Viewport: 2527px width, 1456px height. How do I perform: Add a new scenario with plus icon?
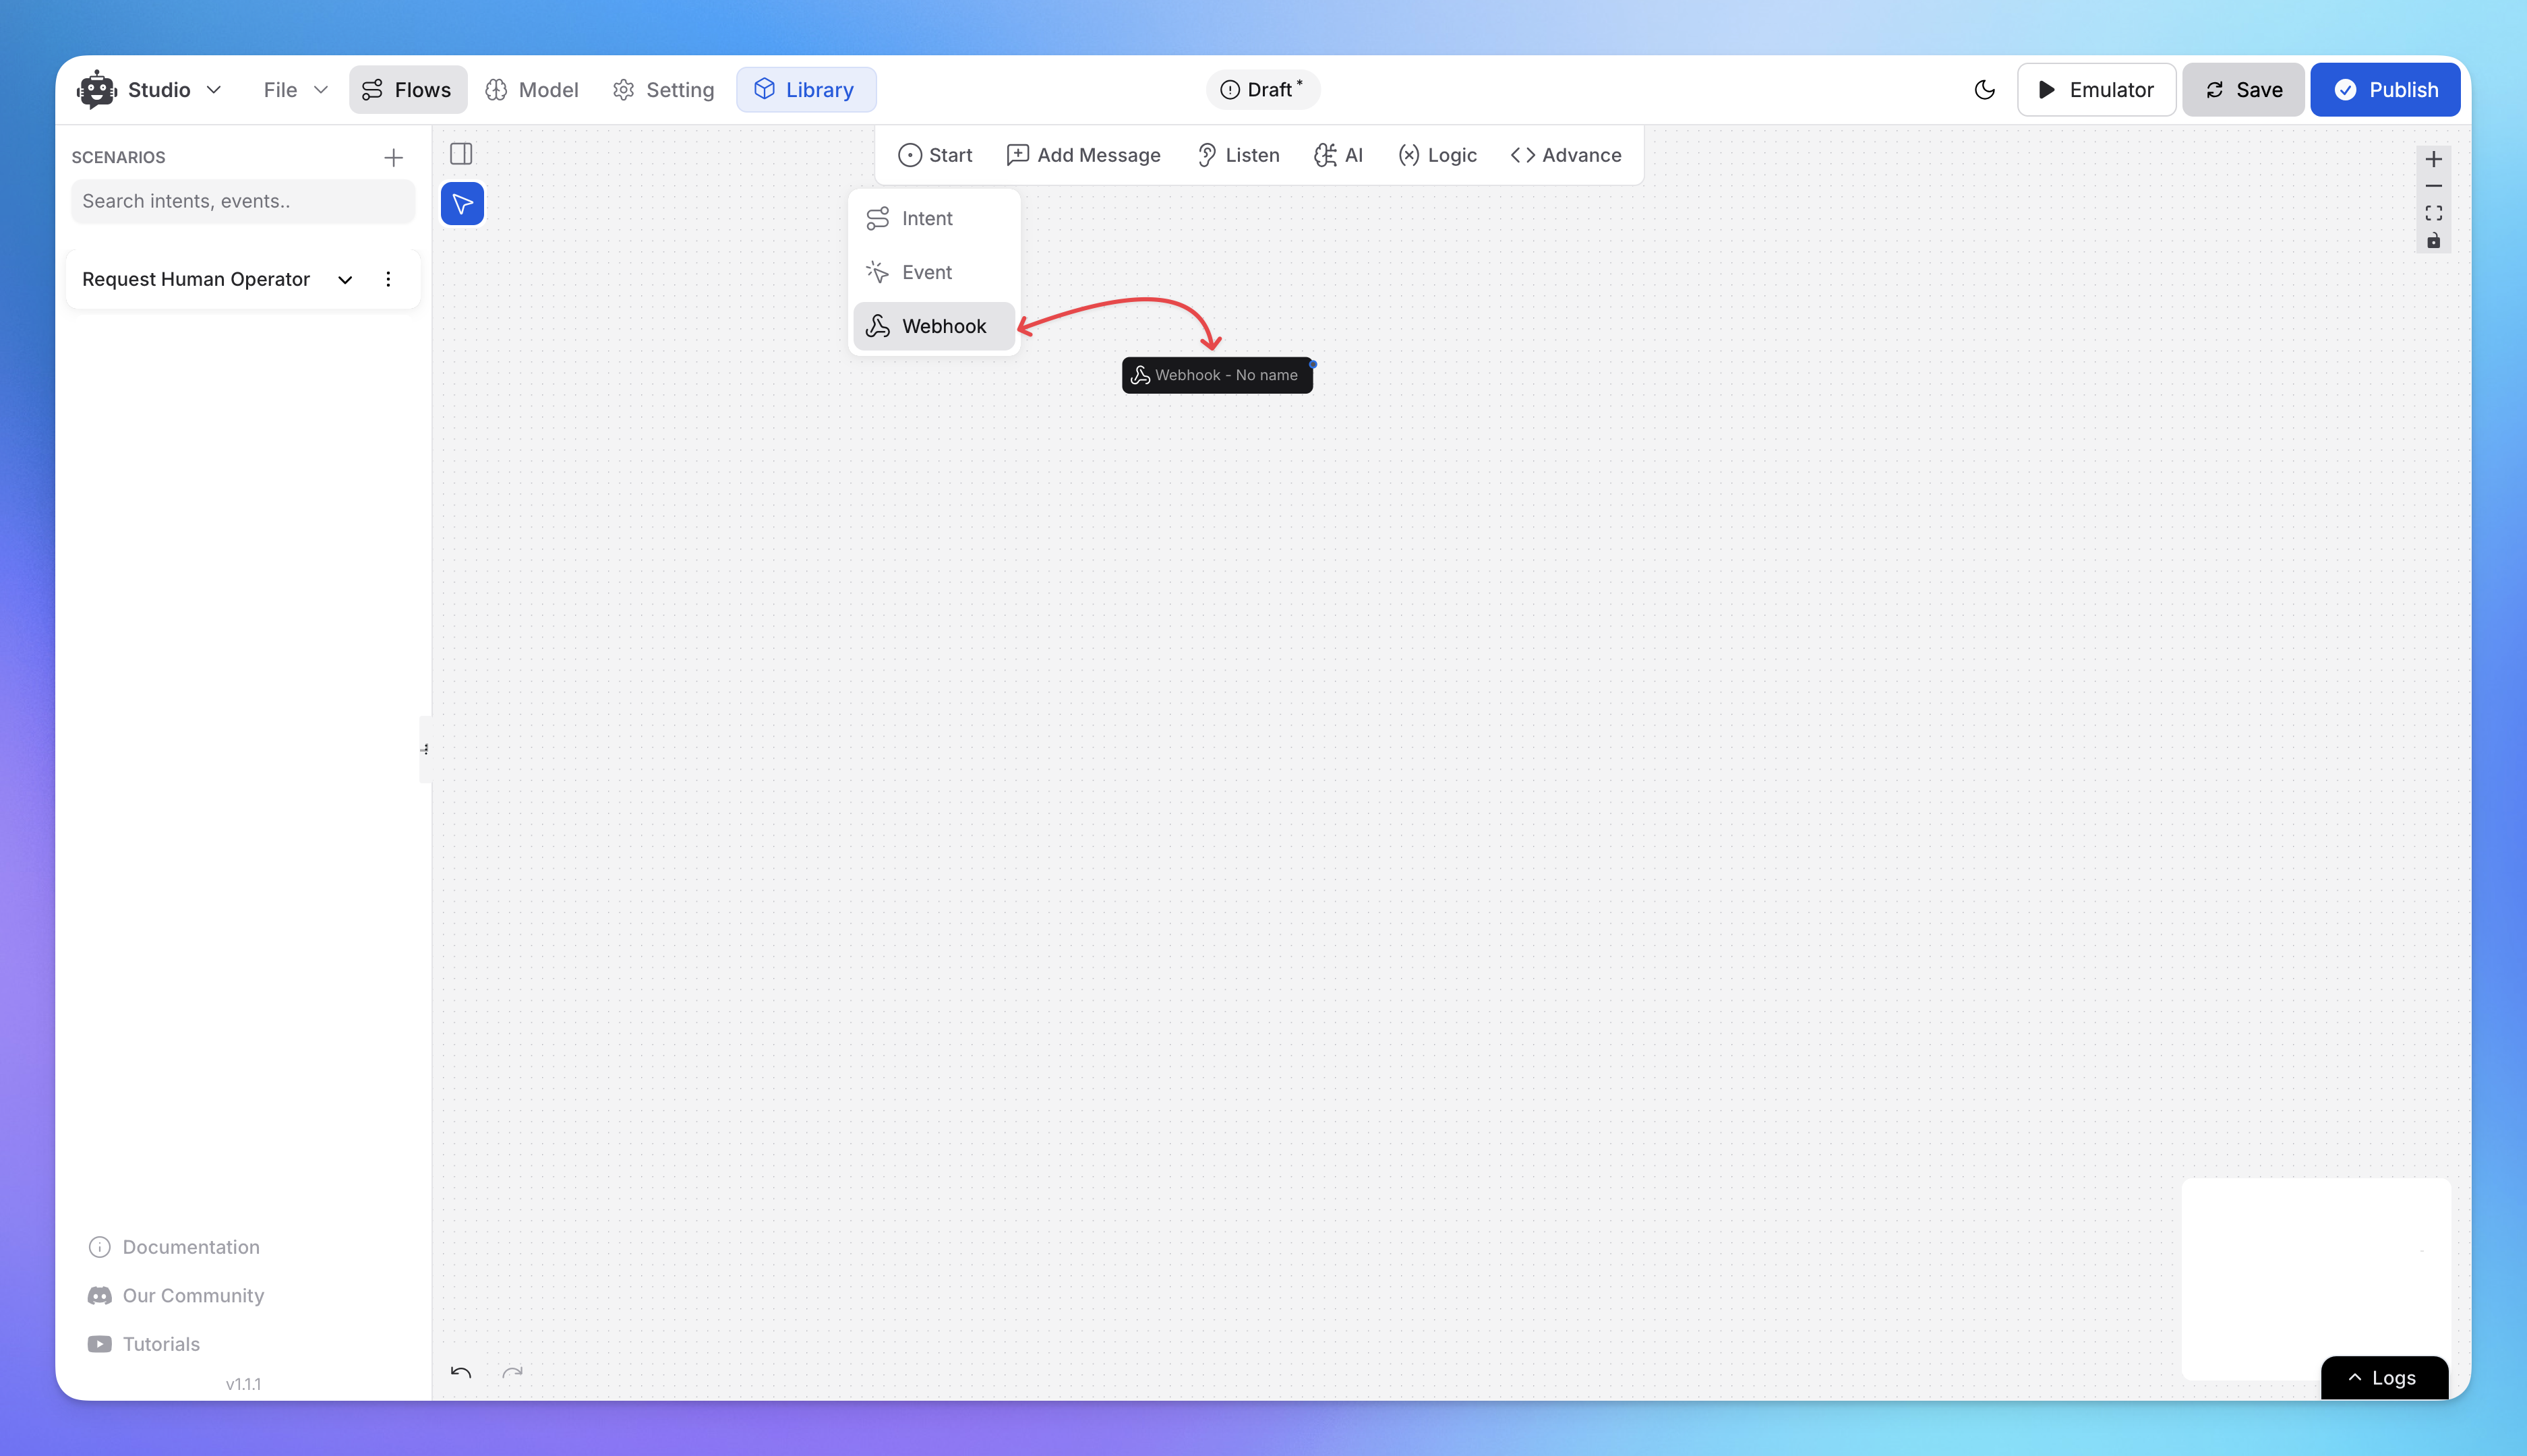point(393,158)
